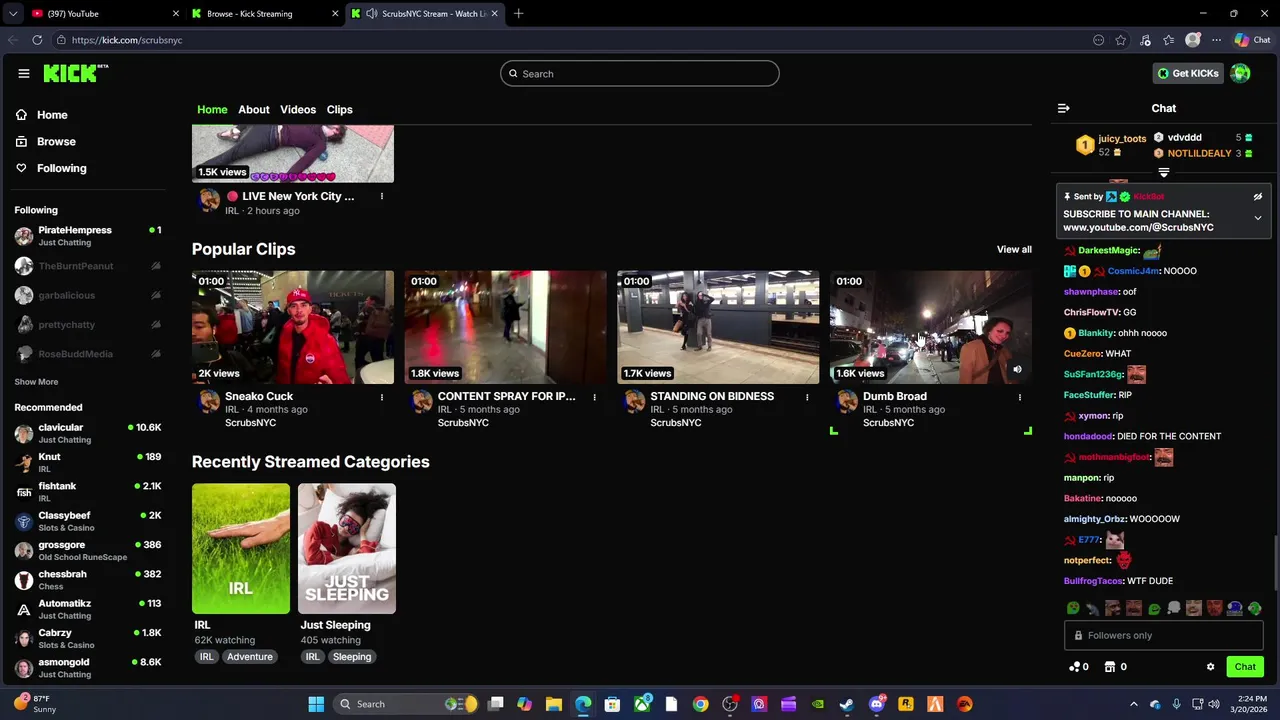Click the search field on Kick
The height and width of the screenshot is (720, 1280).
tap(640, 73)
